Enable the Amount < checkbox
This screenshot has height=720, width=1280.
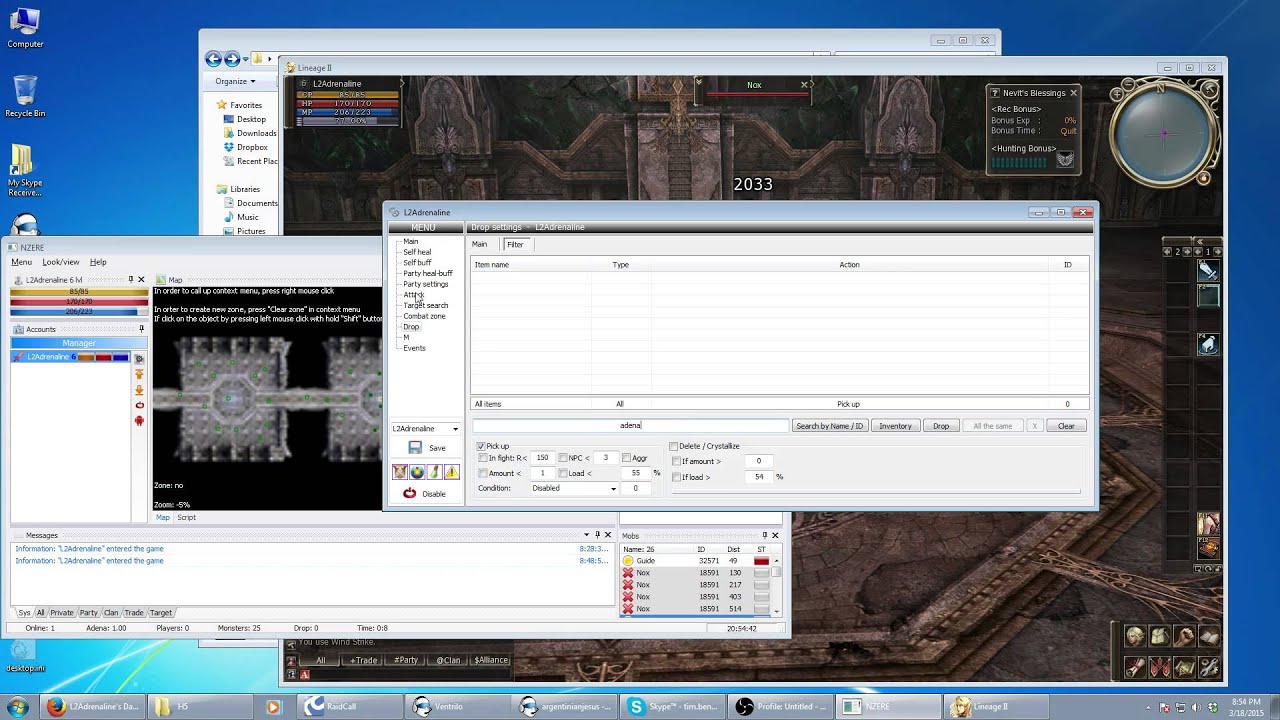[x=483, y=473]
